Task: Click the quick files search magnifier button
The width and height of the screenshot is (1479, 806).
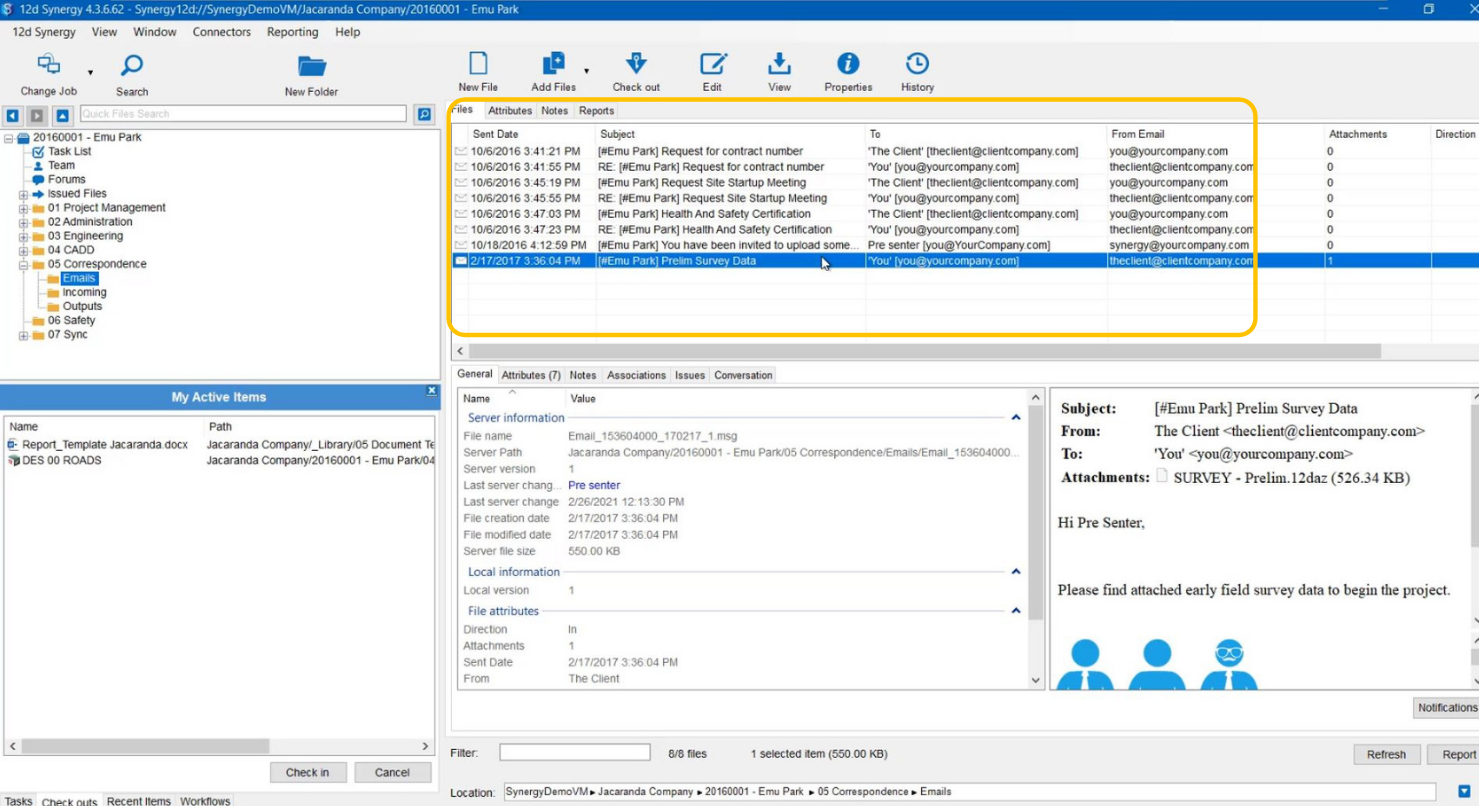Action: point(424,114)
